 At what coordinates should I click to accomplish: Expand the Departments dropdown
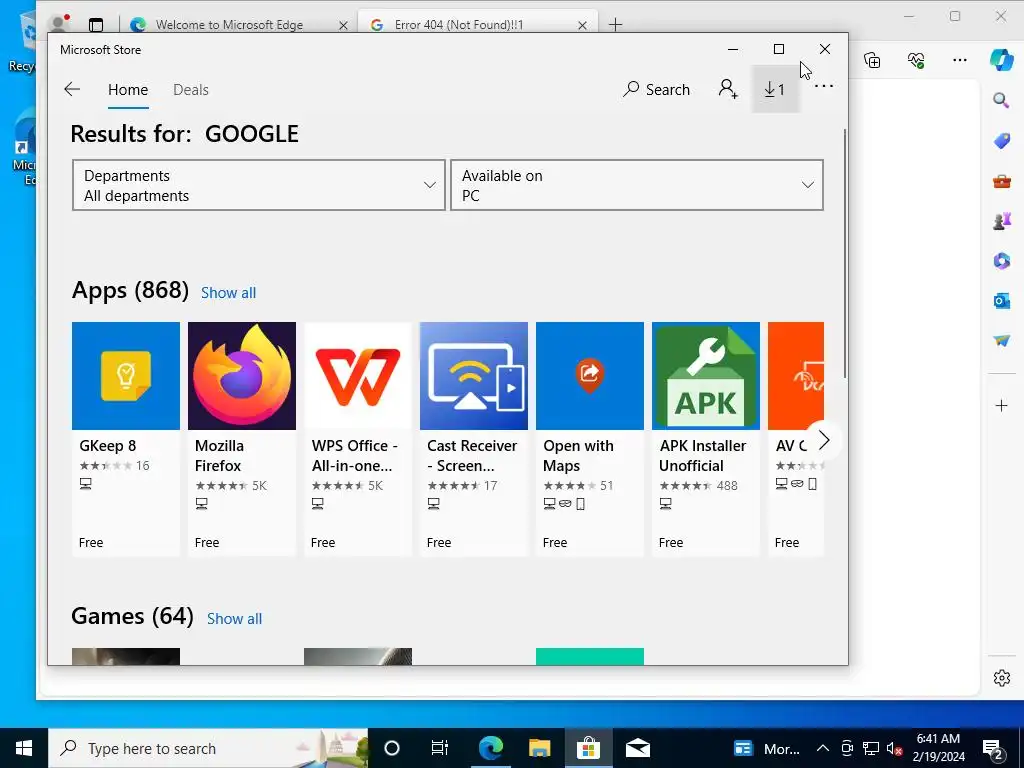tap(259, 185)
